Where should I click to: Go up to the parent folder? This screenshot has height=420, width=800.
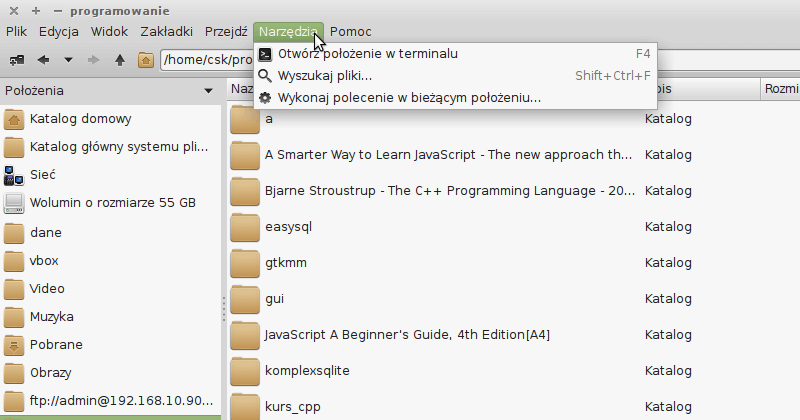point(120,60)
